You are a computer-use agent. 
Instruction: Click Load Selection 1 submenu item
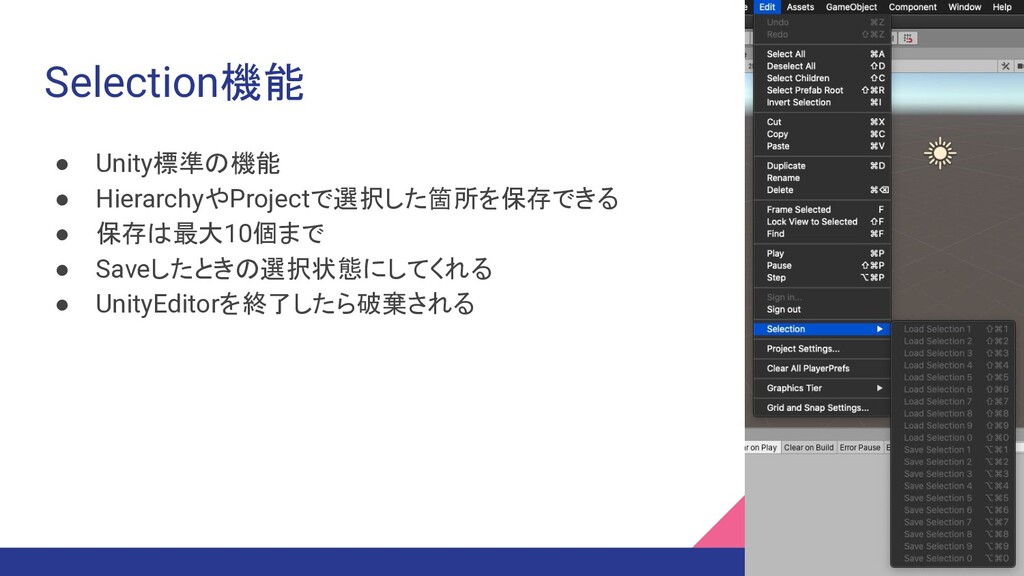[x=955, y=329]
